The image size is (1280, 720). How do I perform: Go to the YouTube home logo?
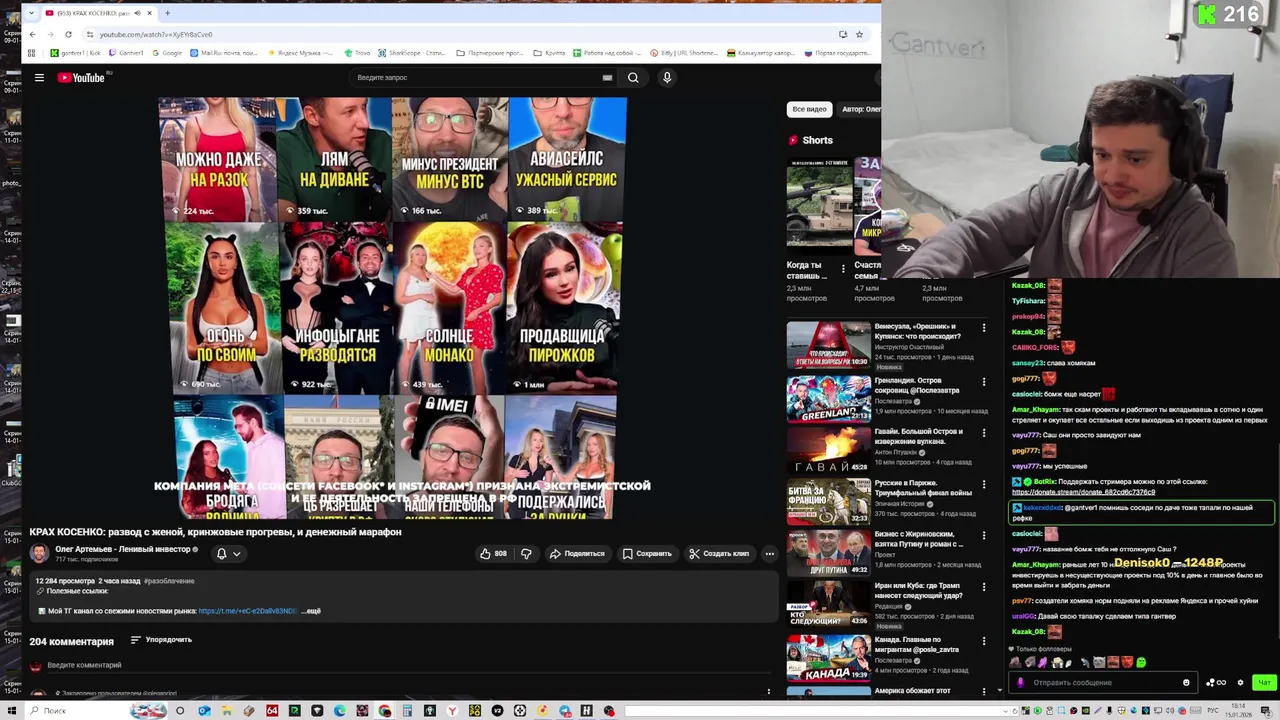coord(81,77)
